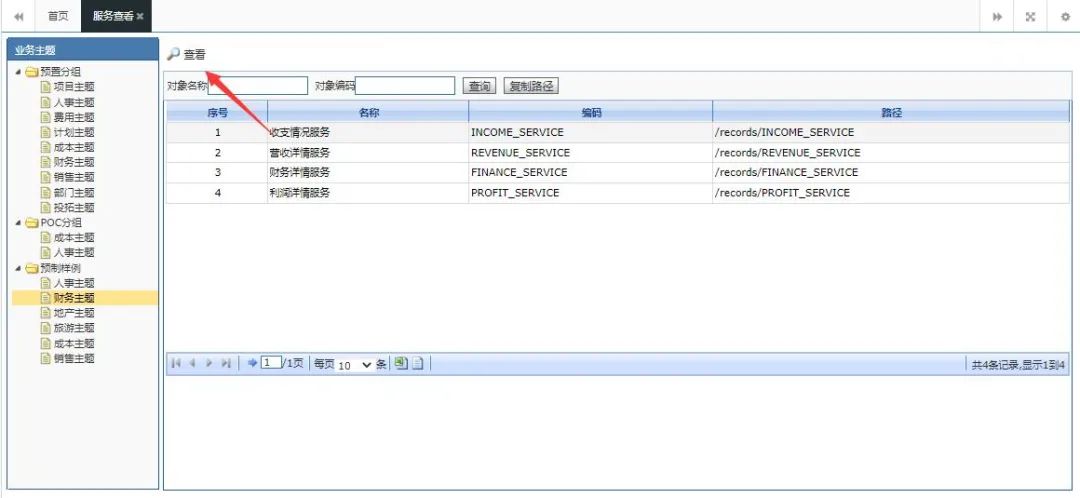Viewport: 1080px width, 498px height.
Task: Click the PROFIT_SERVICE code cell
Action: pyautogui.click(x=515, y=193)
